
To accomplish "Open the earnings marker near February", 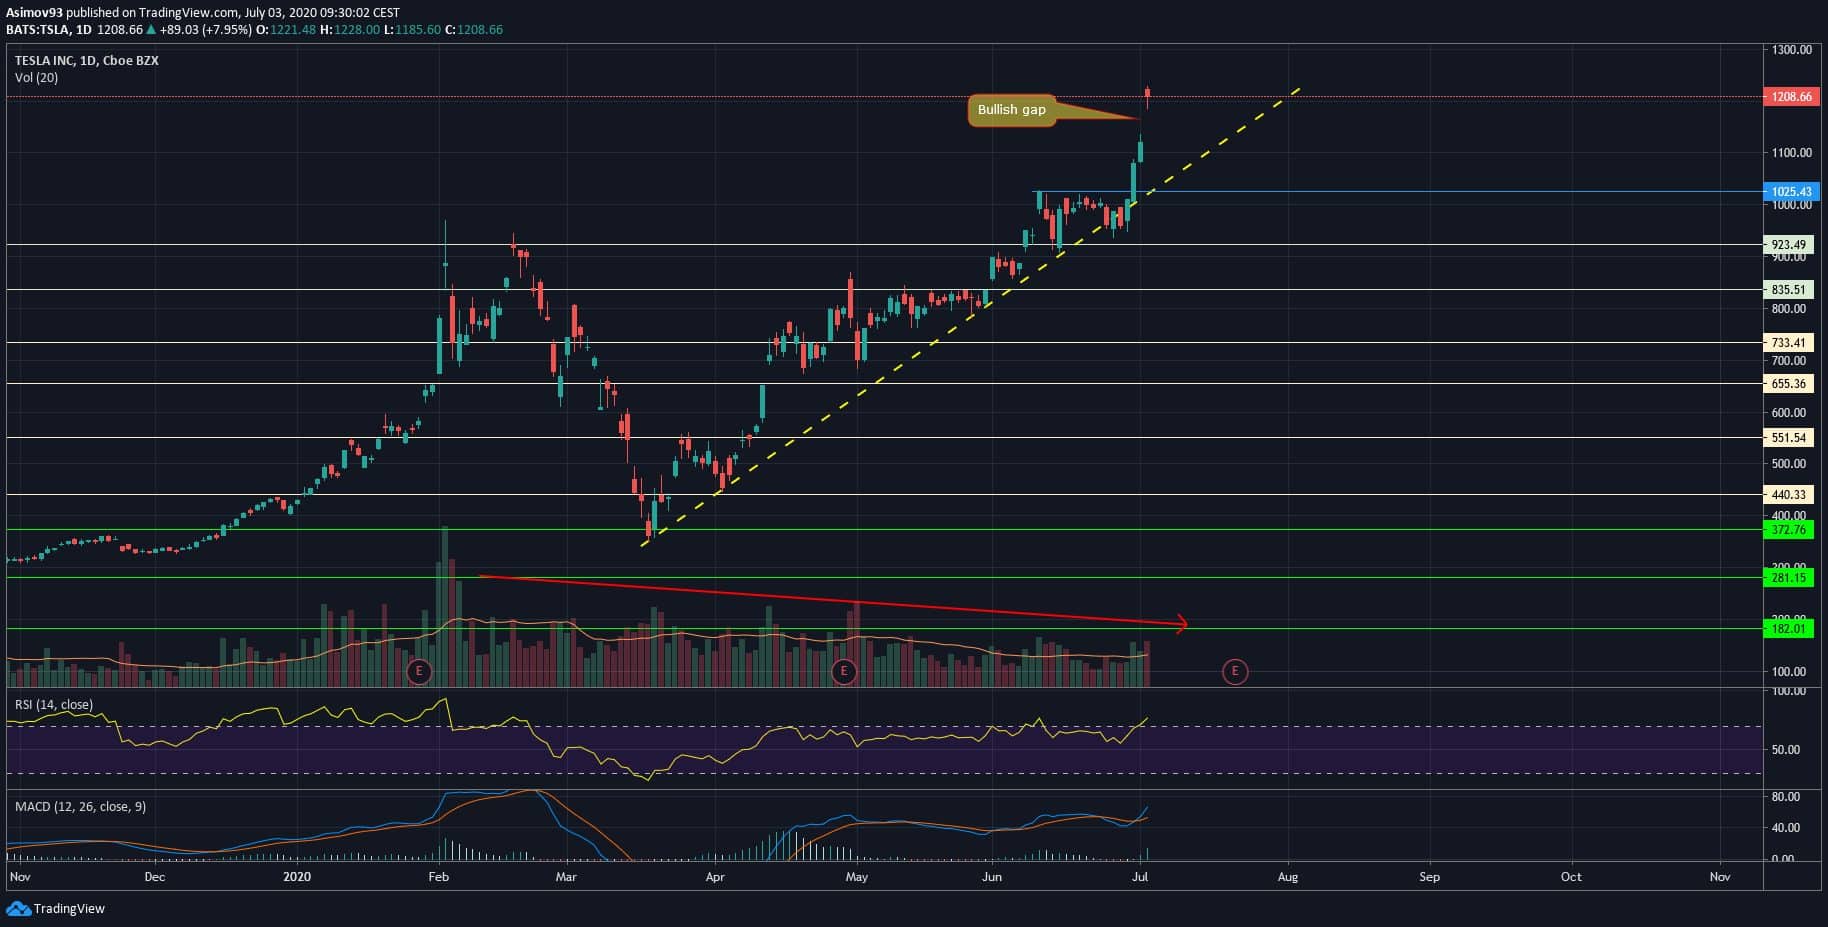I will pos(419,671).
